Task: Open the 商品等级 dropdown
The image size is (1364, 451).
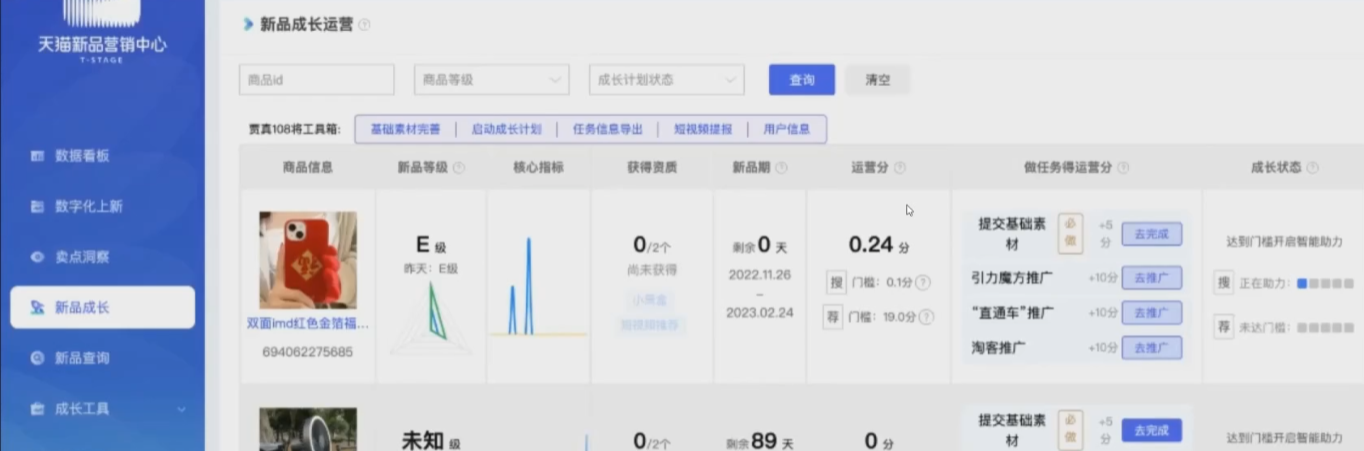Action: click(x=491, y=80)
